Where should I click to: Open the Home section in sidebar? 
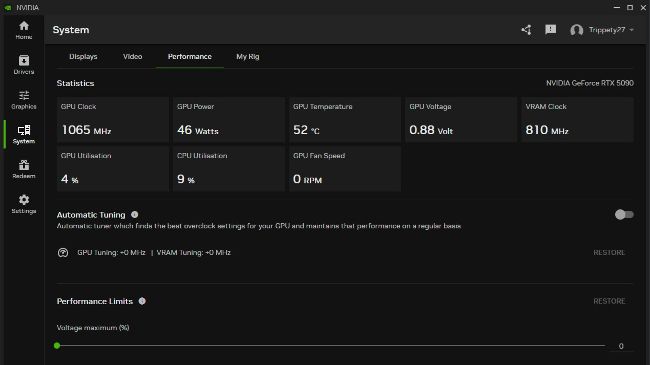pos(24,30)
